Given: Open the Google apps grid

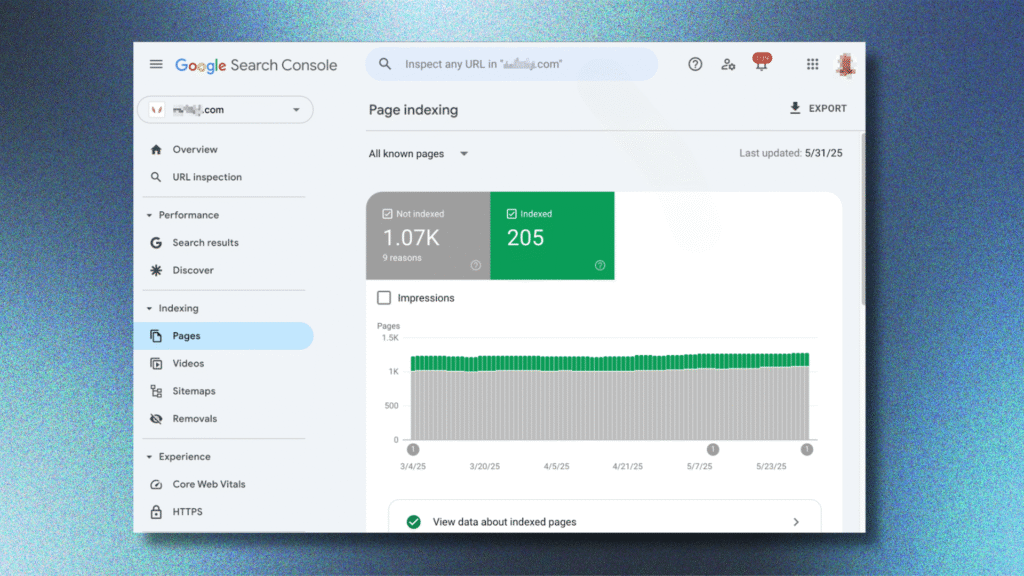Looking at the screenshot, I should click(812, 64).
